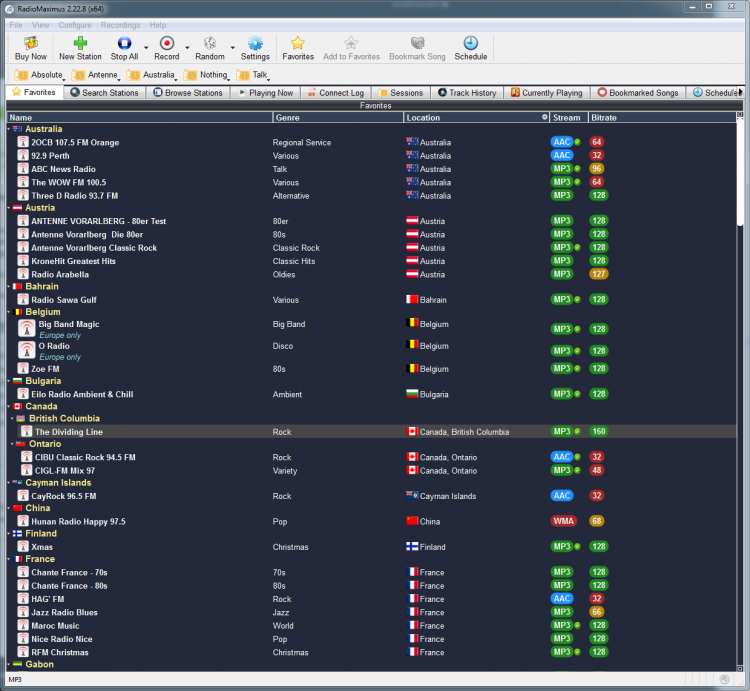The image size is (750, 691).
Task: Collapse the British Columbia subgroup
Action: pos(13,418)
